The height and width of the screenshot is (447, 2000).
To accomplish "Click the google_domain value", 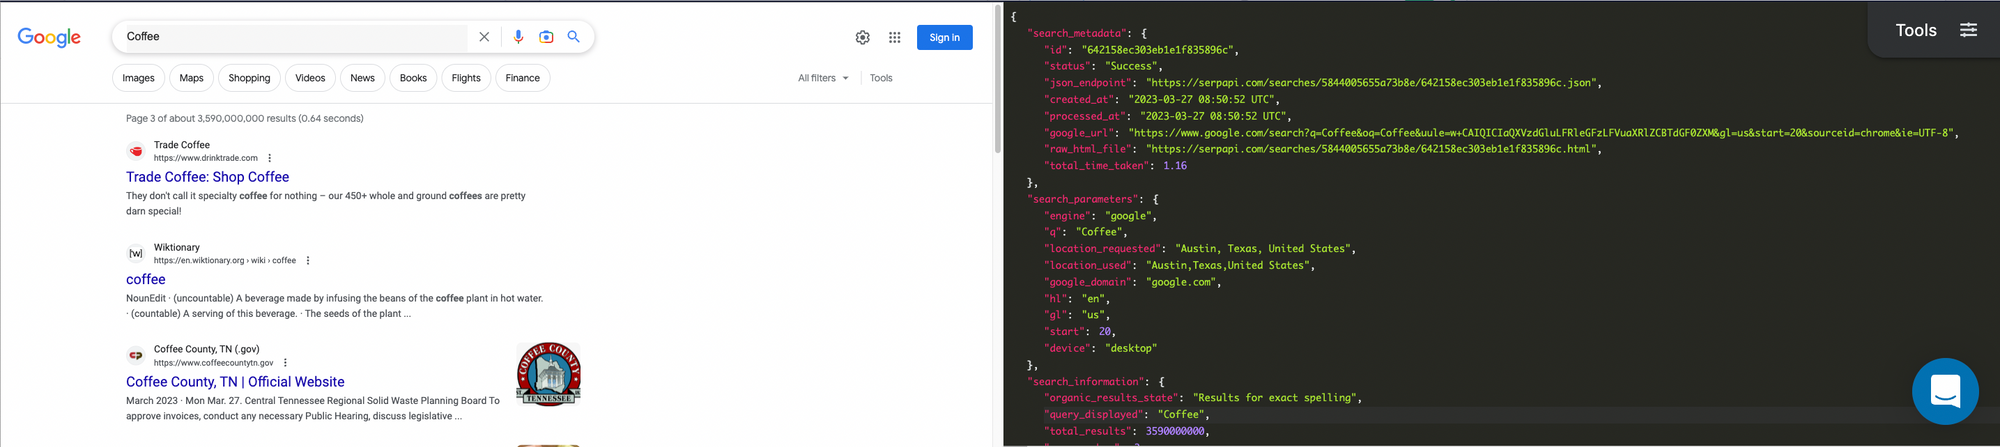I will [1181, 282].
